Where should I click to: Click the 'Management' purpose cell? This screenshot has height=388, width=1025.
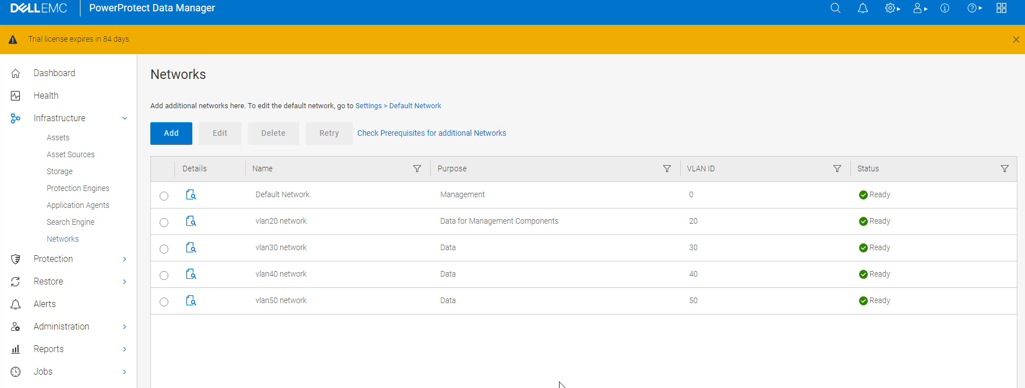(463, 195)
